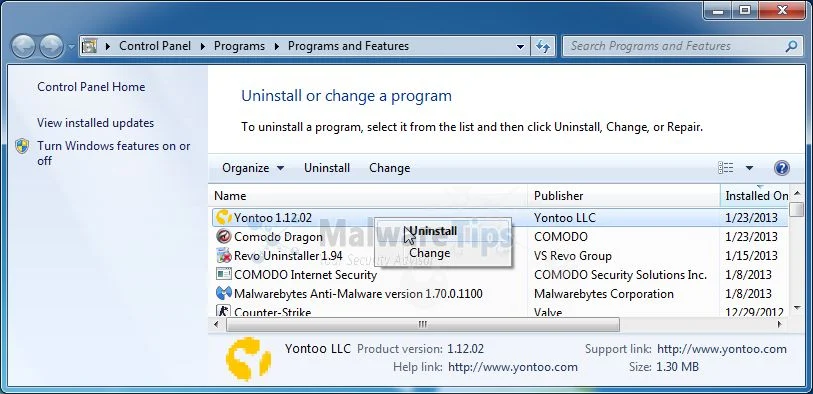Click Change in the toolbar
Screen dimensions: 813x394
[x=389, y=168]
